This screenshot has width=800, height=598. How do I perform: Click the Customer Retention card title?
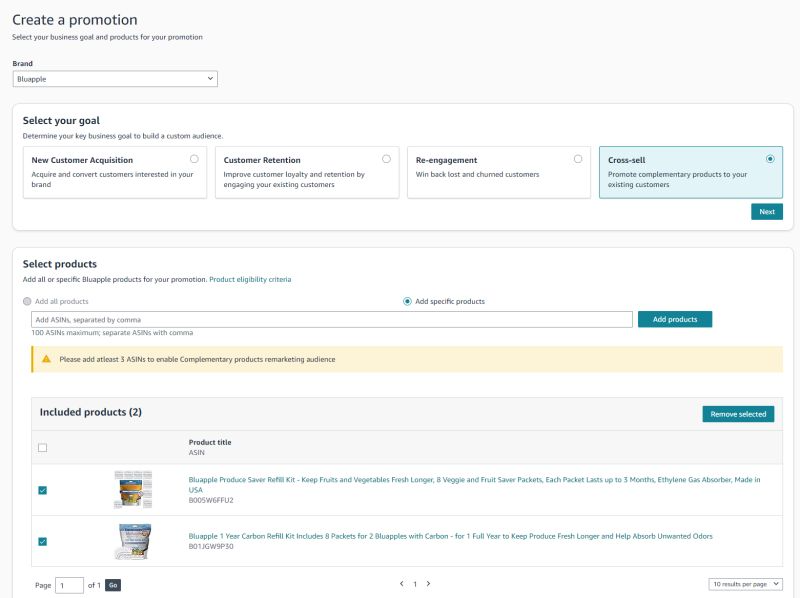(262, 160)
